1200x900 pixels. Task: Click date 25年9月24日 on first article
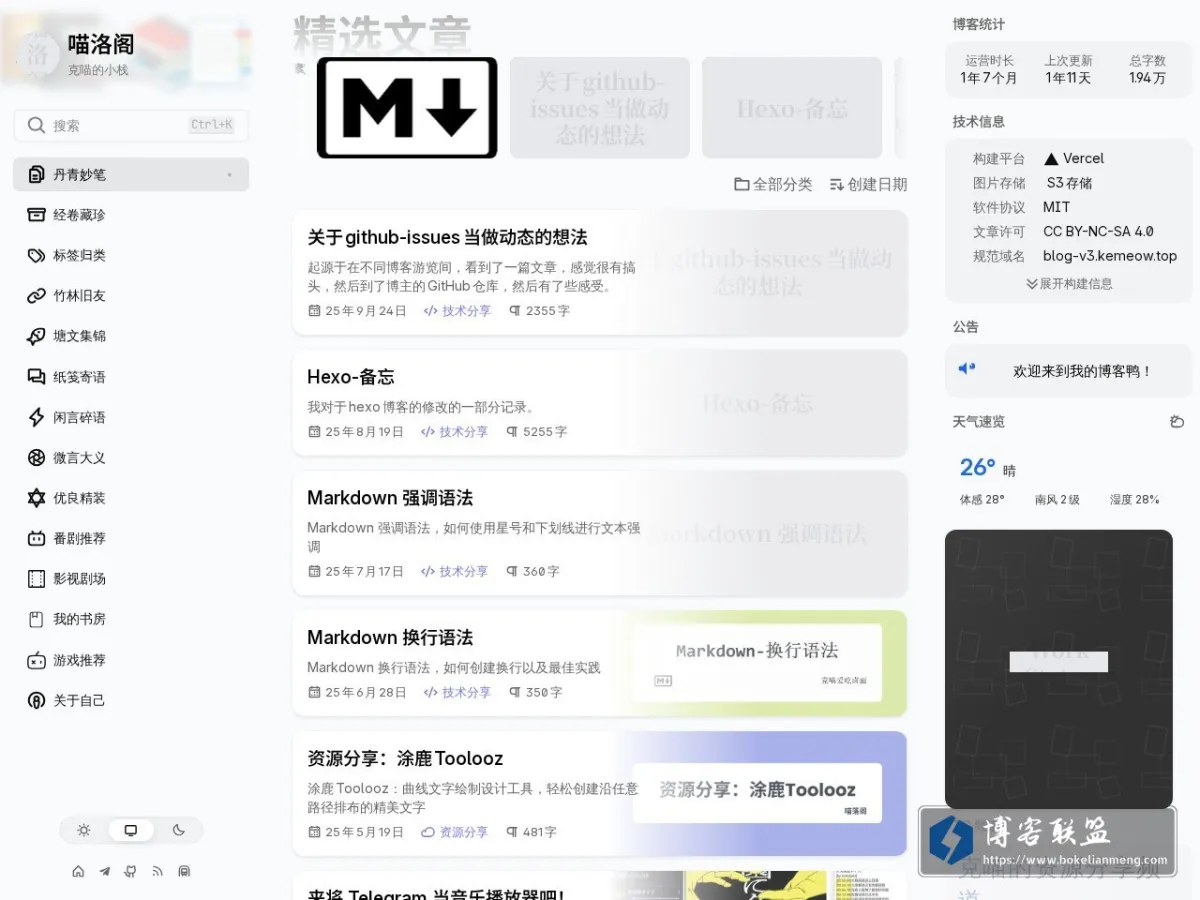click(x=357, y=311)
